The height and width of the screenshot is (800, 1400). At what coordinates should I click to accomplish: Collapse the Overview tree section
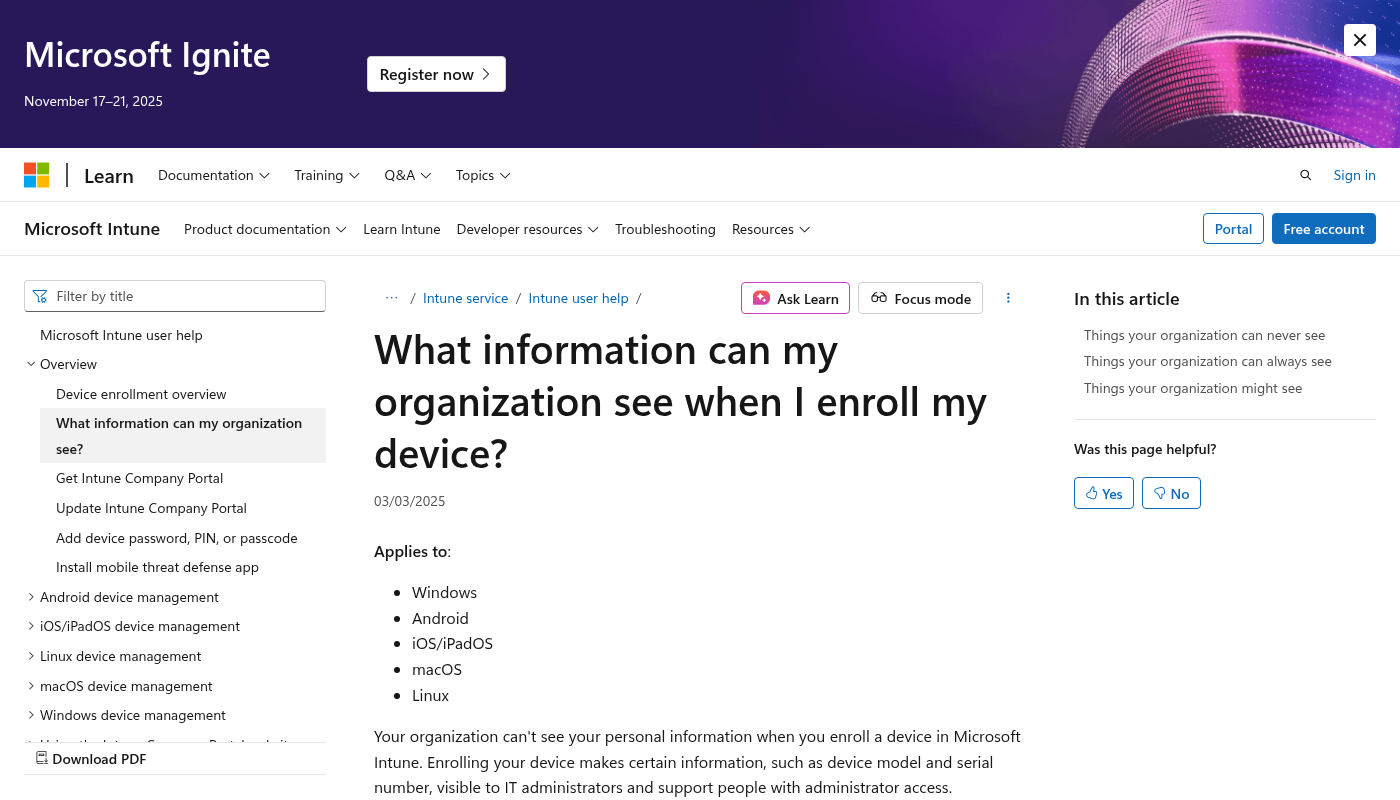point(31,364)
